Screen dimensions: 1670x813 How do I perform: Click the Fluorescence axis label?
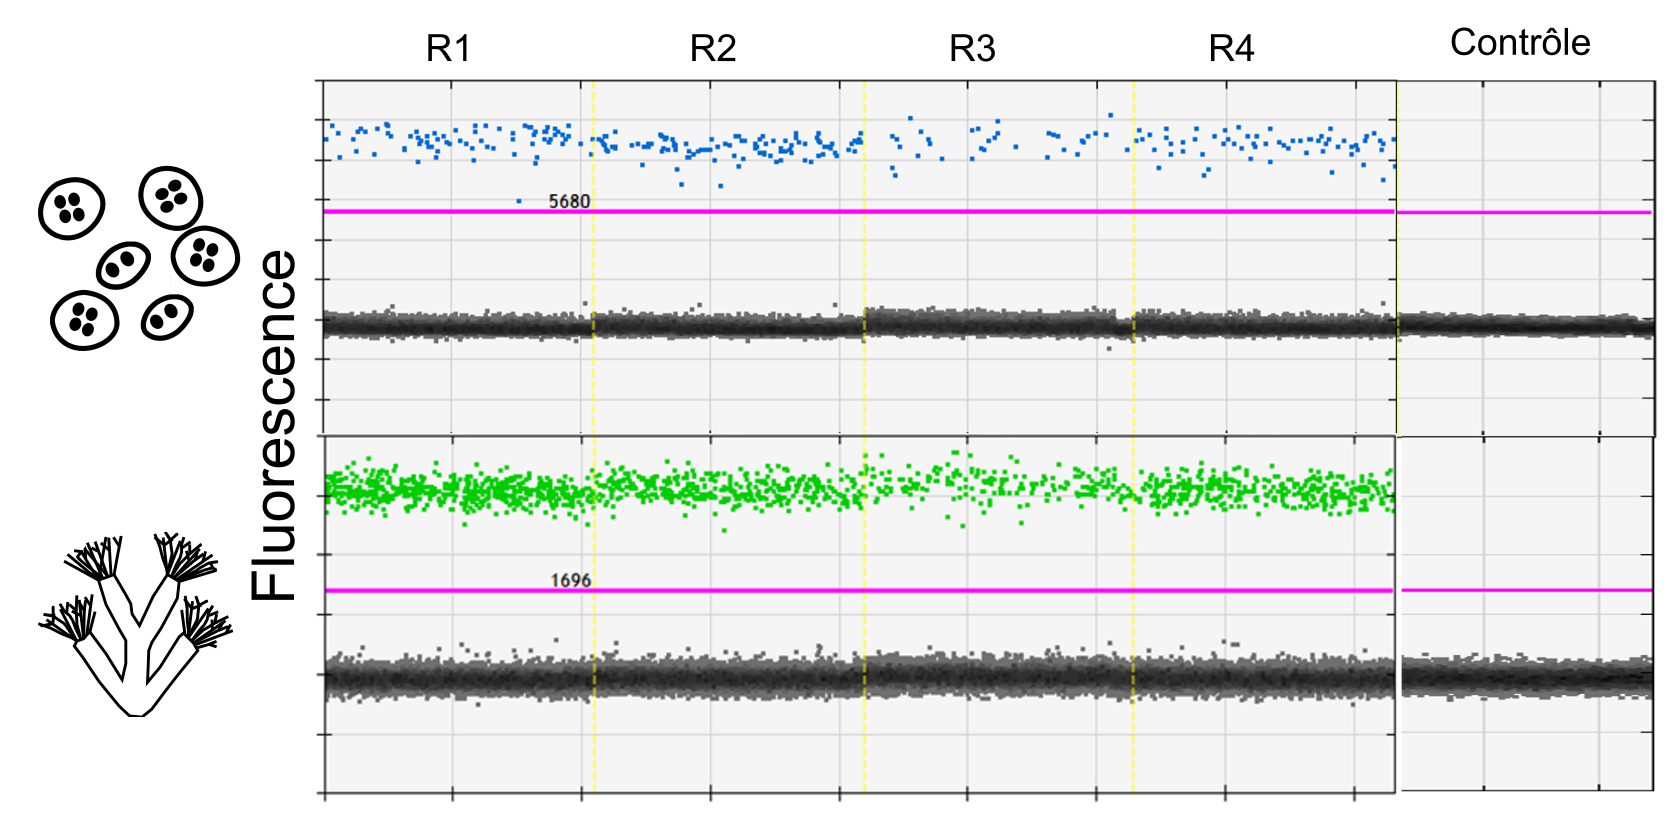[274, 425]
